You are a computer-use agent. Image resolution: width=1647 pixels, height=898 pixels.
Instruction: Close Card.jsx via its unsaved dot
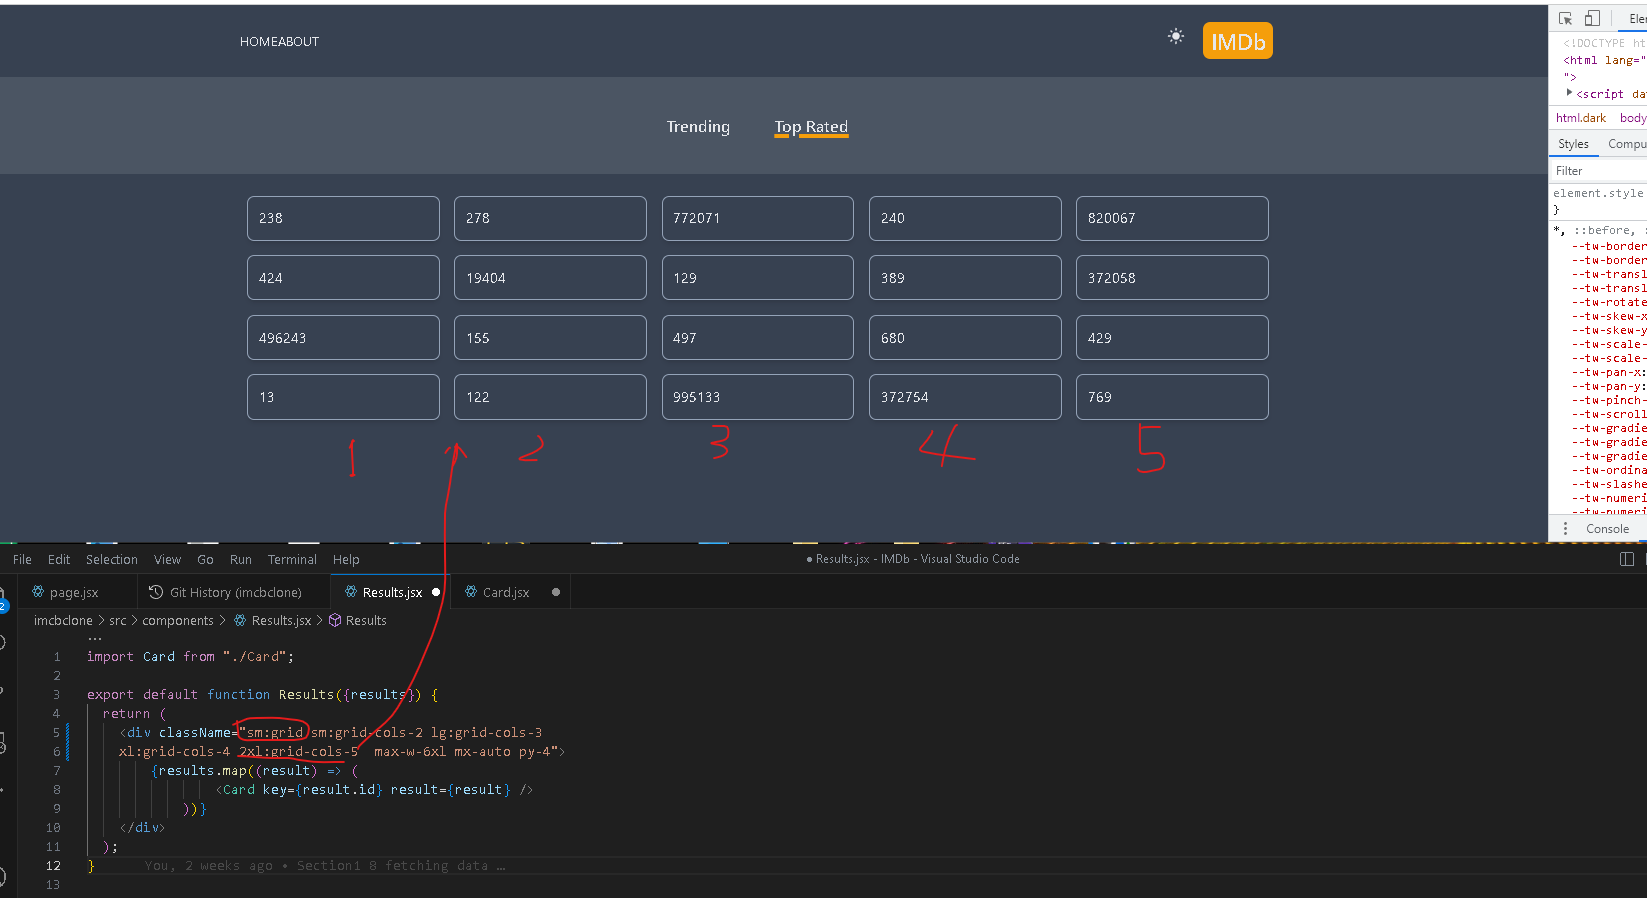(x=556, y=592)
